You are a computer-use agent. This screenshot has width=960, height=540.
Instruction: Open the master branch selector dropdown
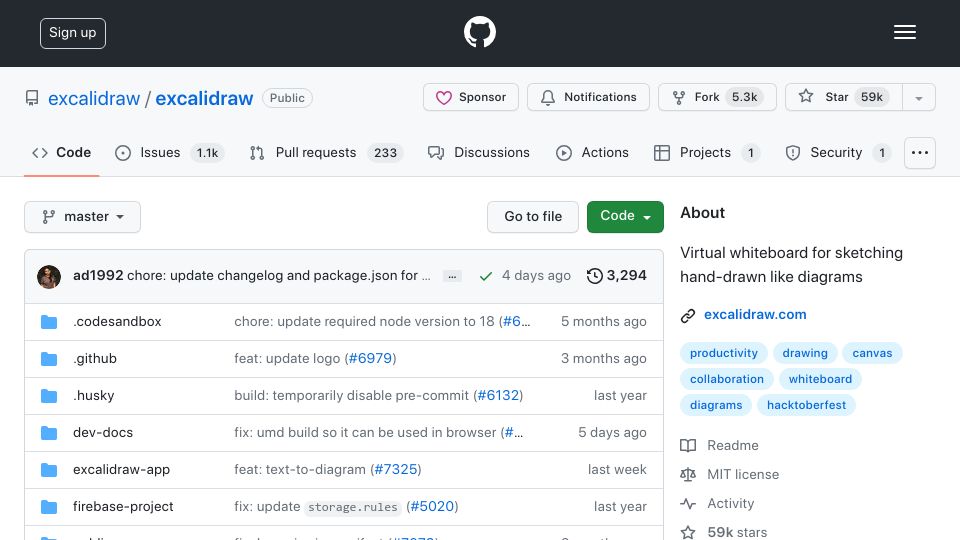(83, 217)
